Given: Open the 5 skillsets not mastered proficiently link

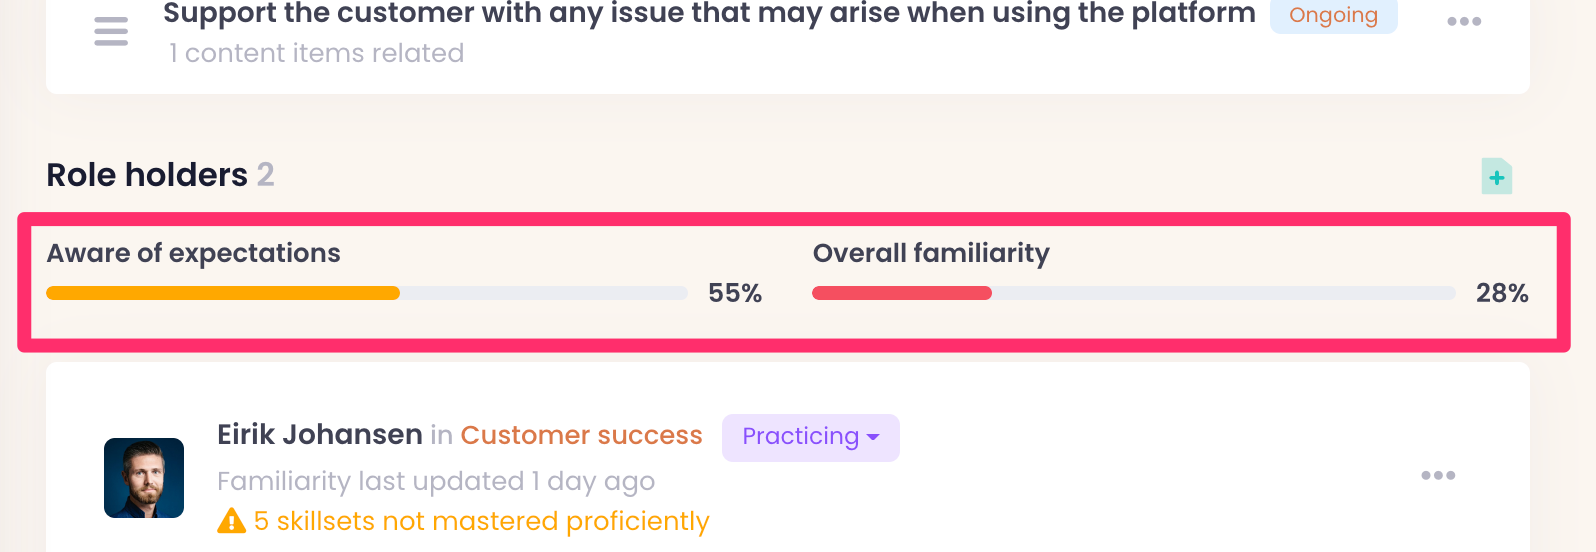Looking at the screenshot, I should pyautogui.click(x=481, y=521).
